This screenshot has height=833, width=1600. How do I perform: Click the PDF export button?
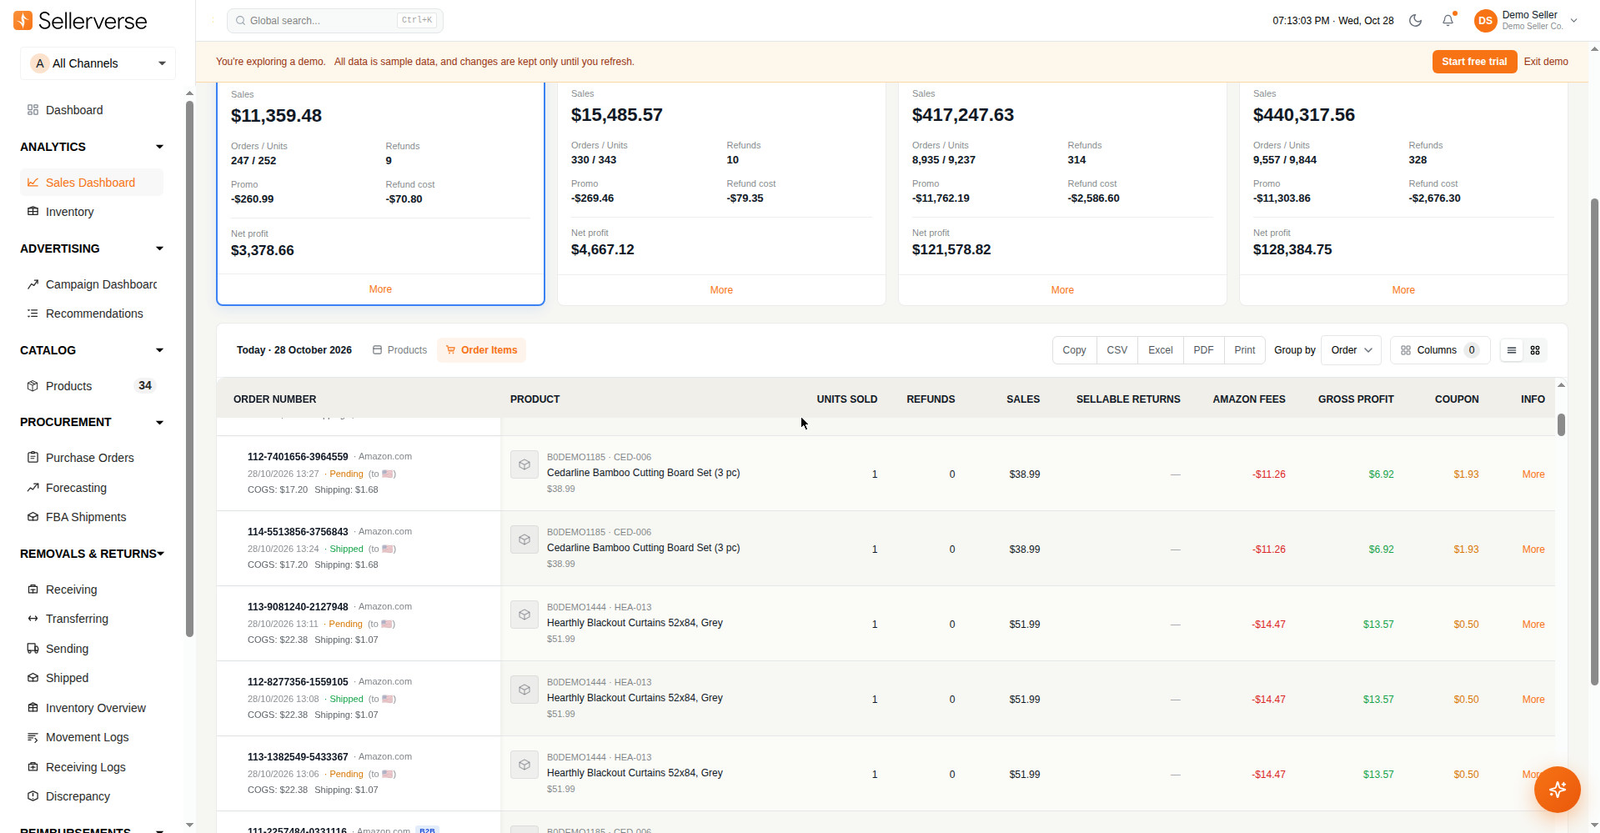(x=1203, y=350)
